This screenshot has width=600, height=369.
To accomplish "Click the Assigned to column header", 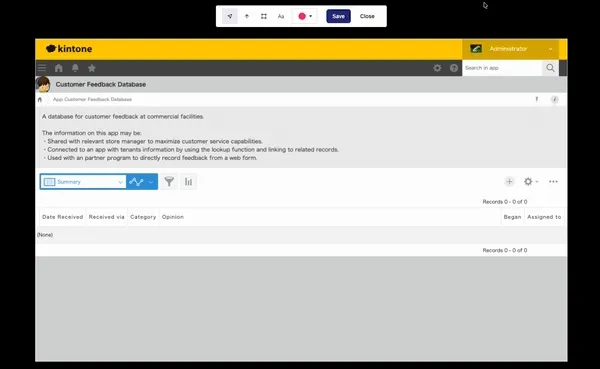I will (x=544, y=217).
